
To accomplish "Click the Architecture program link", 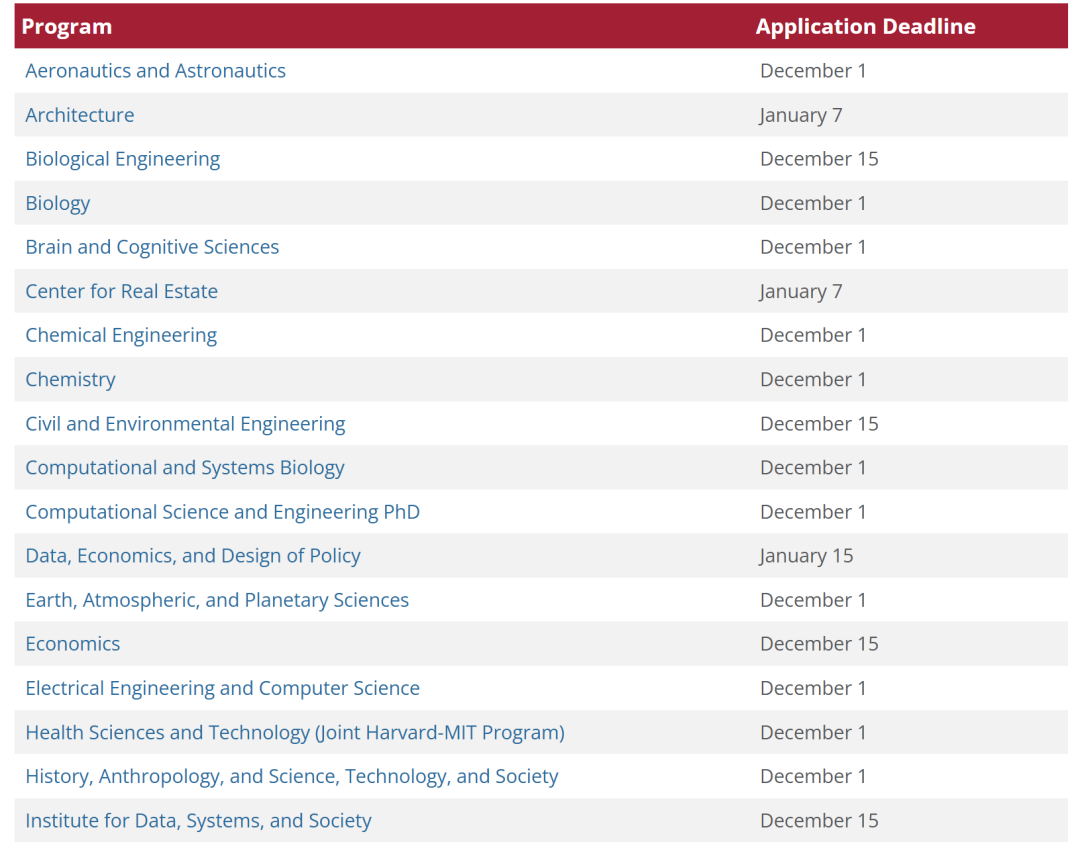I will [x=80, y=115].
